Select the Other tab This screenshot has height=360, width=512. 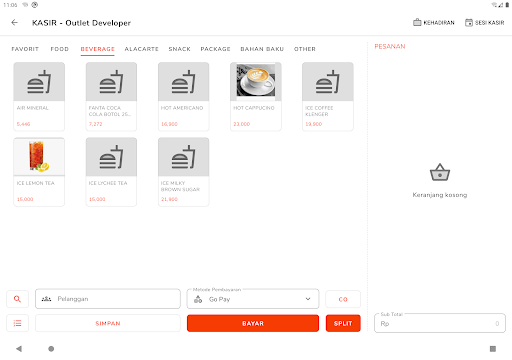pyautogui.click(x=305, y=49)
